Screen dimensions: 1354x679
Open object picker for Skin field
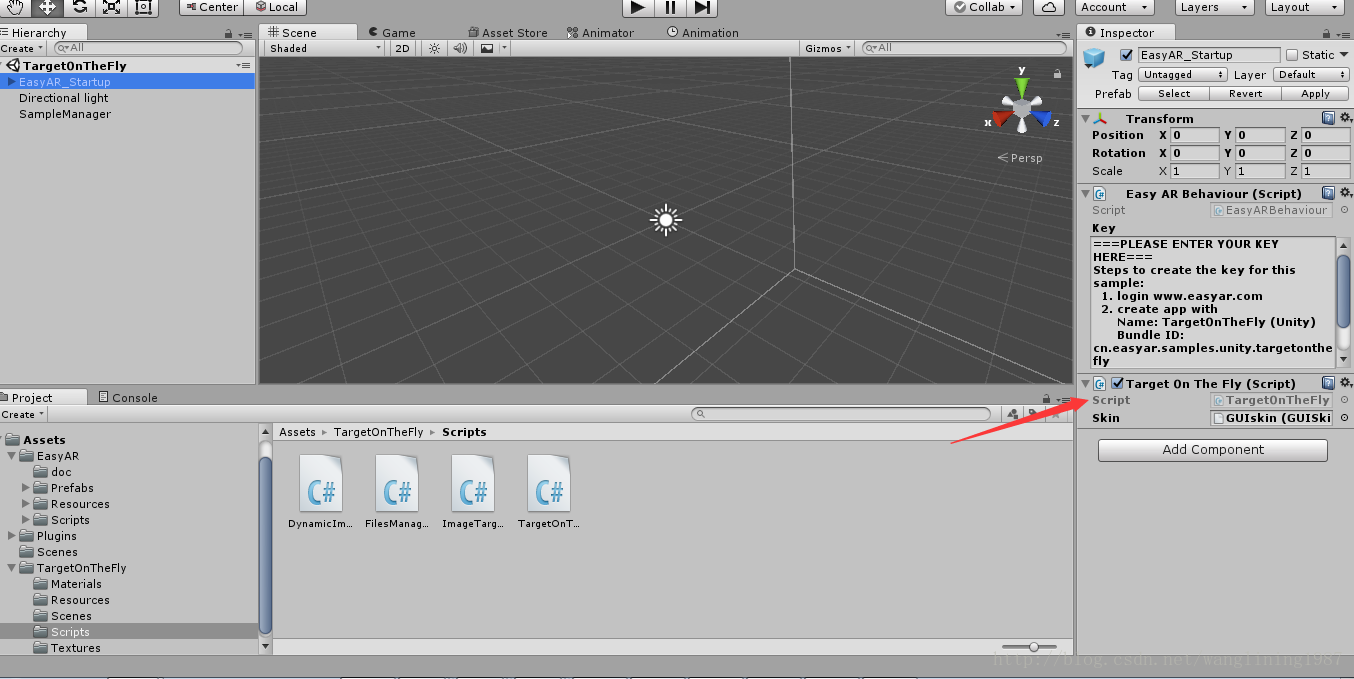1344,418
